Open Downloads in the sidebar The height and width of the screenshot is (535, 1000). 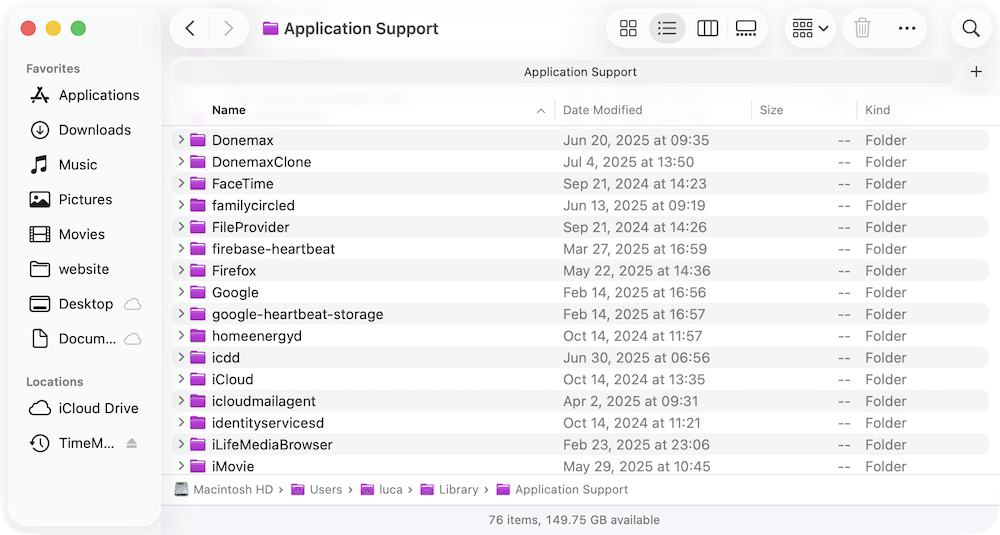80,130
